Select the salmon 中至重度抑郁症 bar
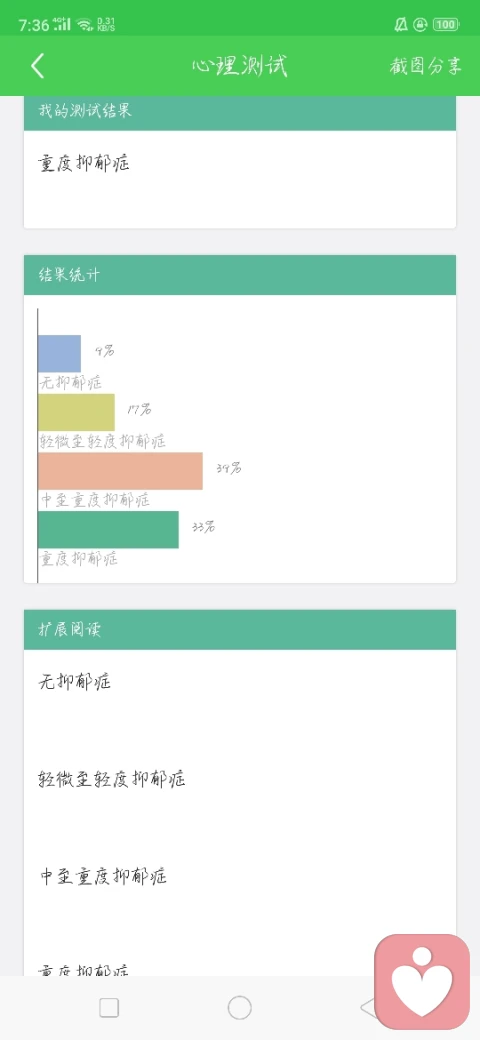The image size is (480, 1040). click(x=120, y=471)
